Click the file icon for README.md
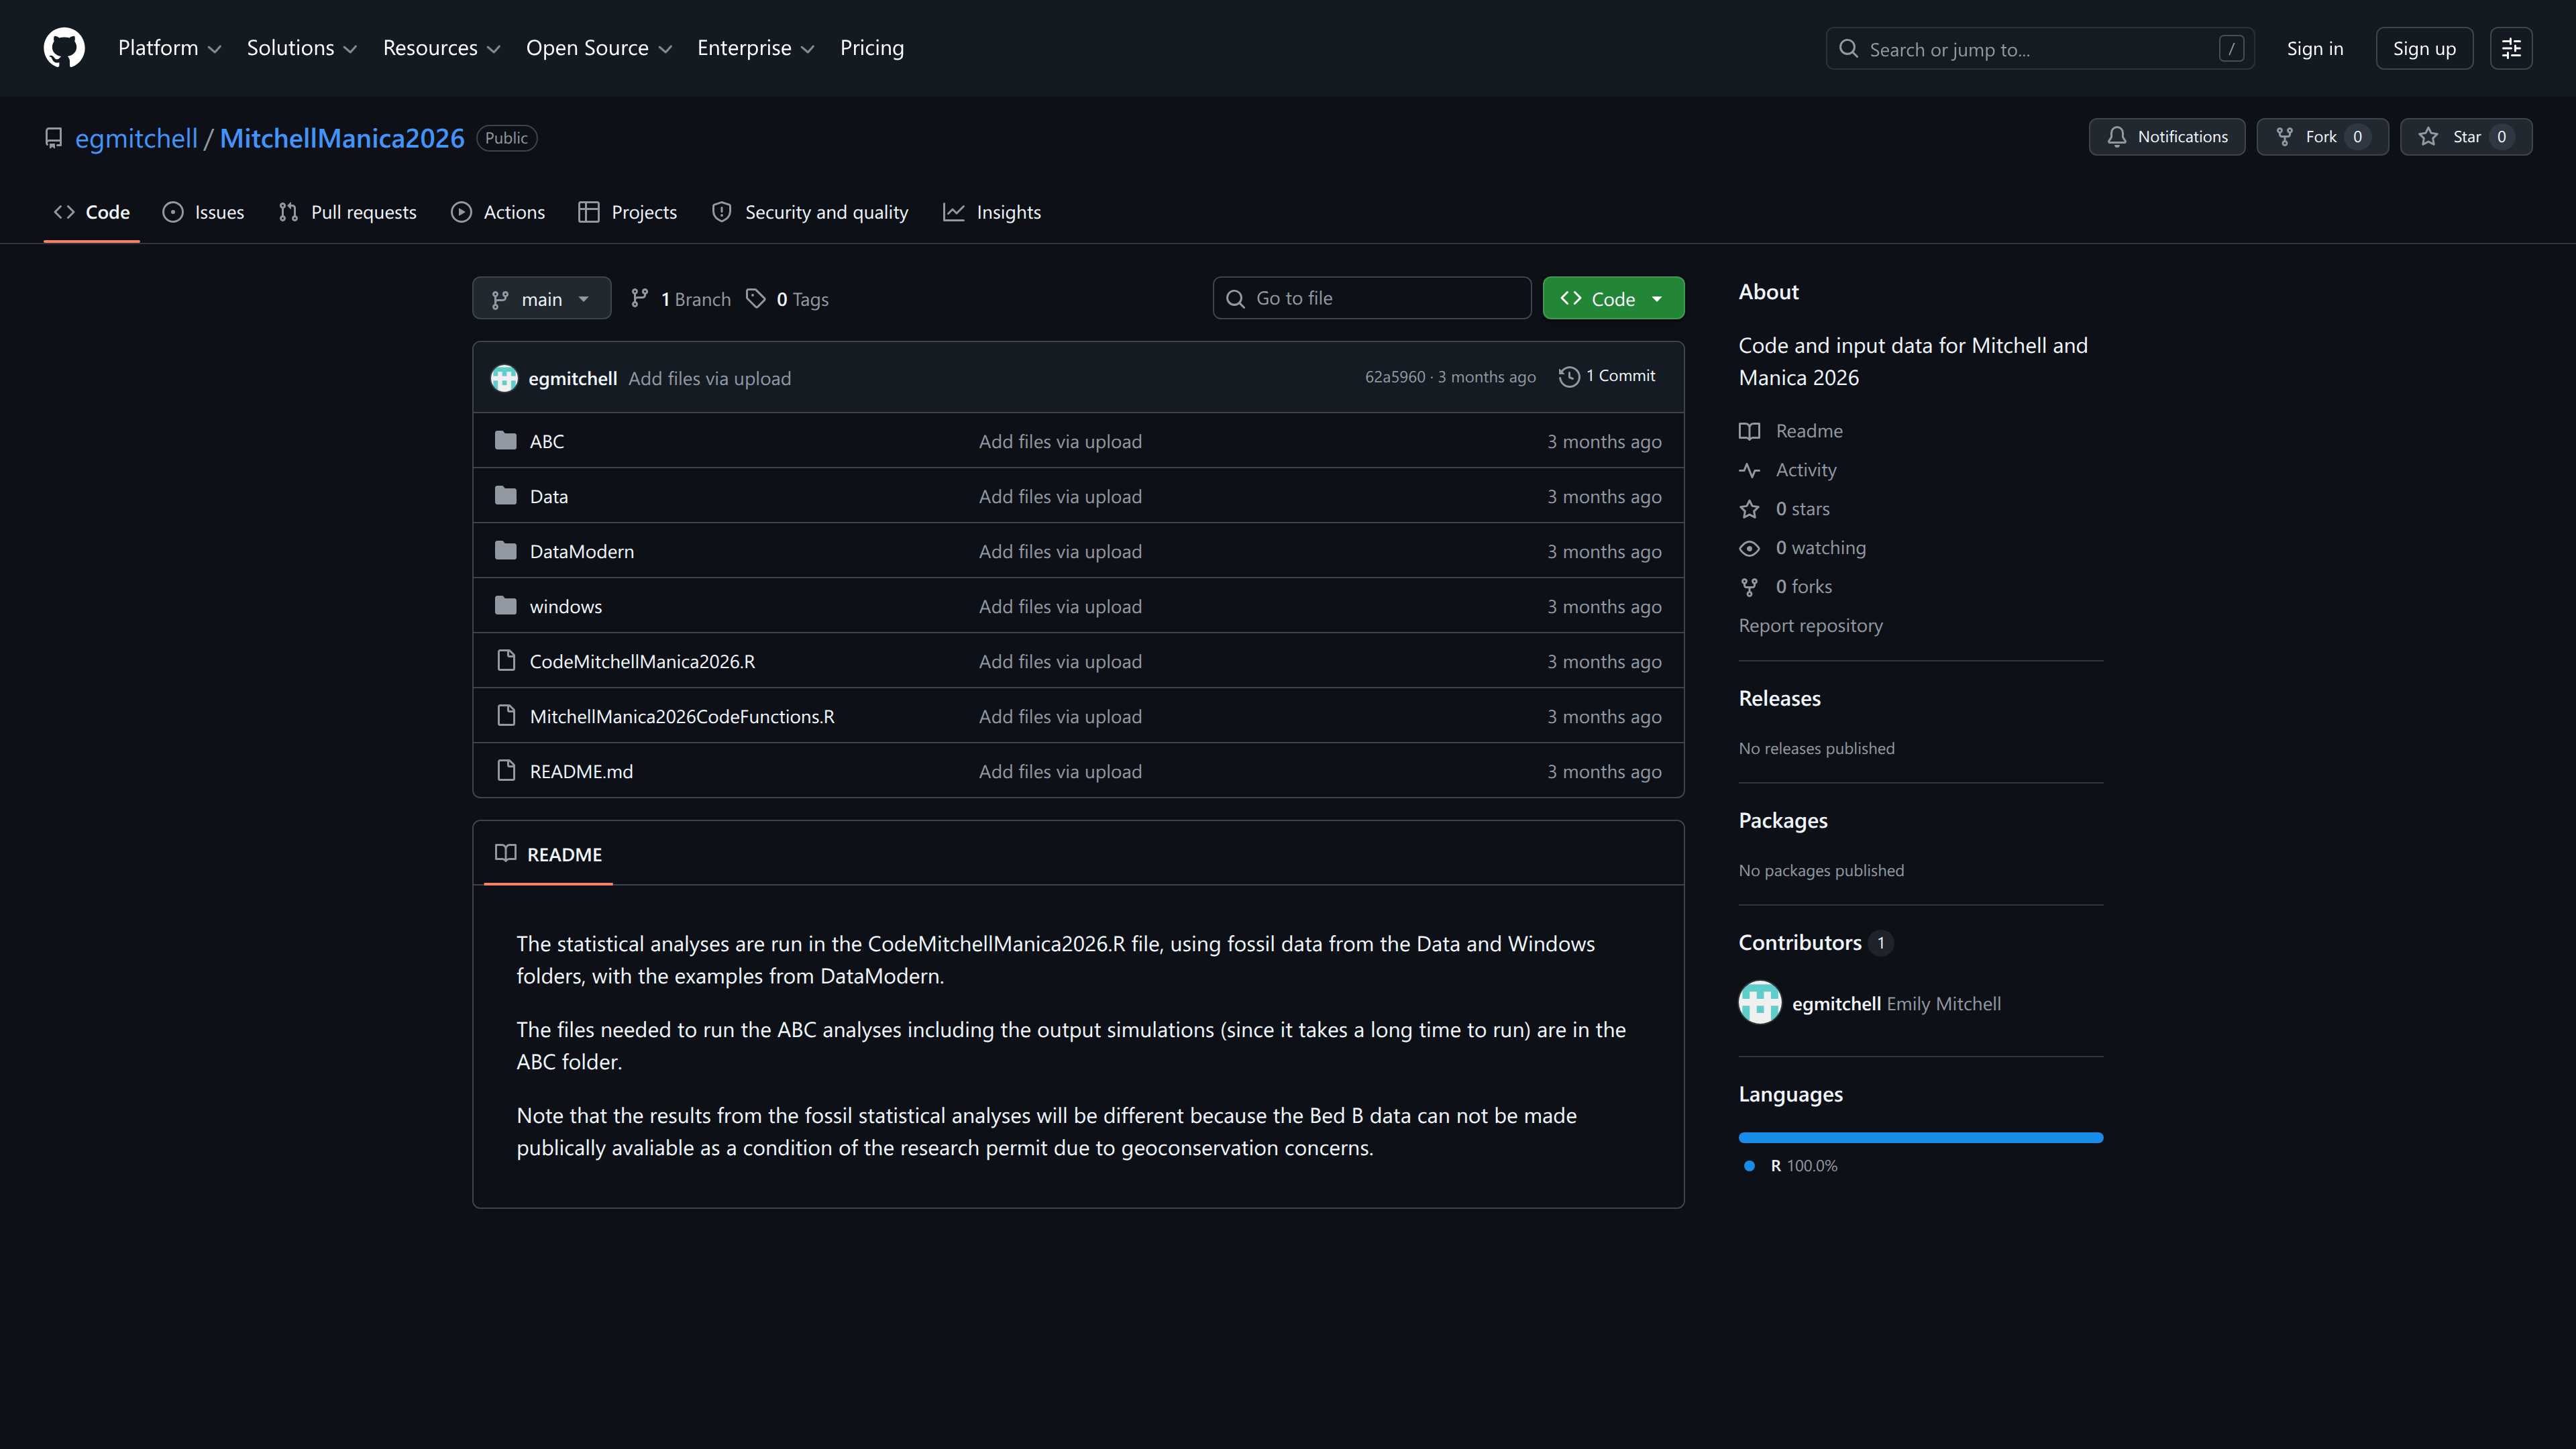This screenshot has height=1449, width=2576. coord(506,771)
